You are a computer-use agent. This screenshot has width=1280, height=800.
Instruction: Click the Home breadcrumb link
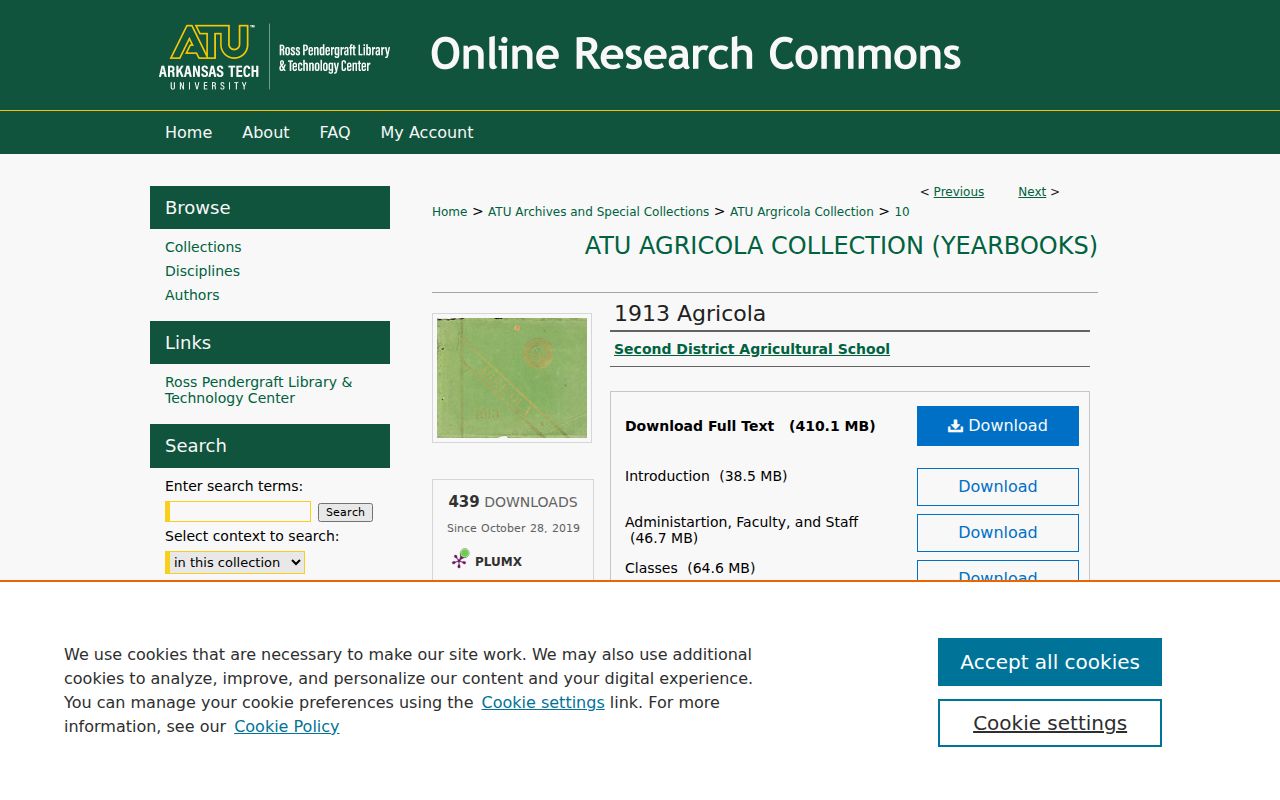click(449, 212)
